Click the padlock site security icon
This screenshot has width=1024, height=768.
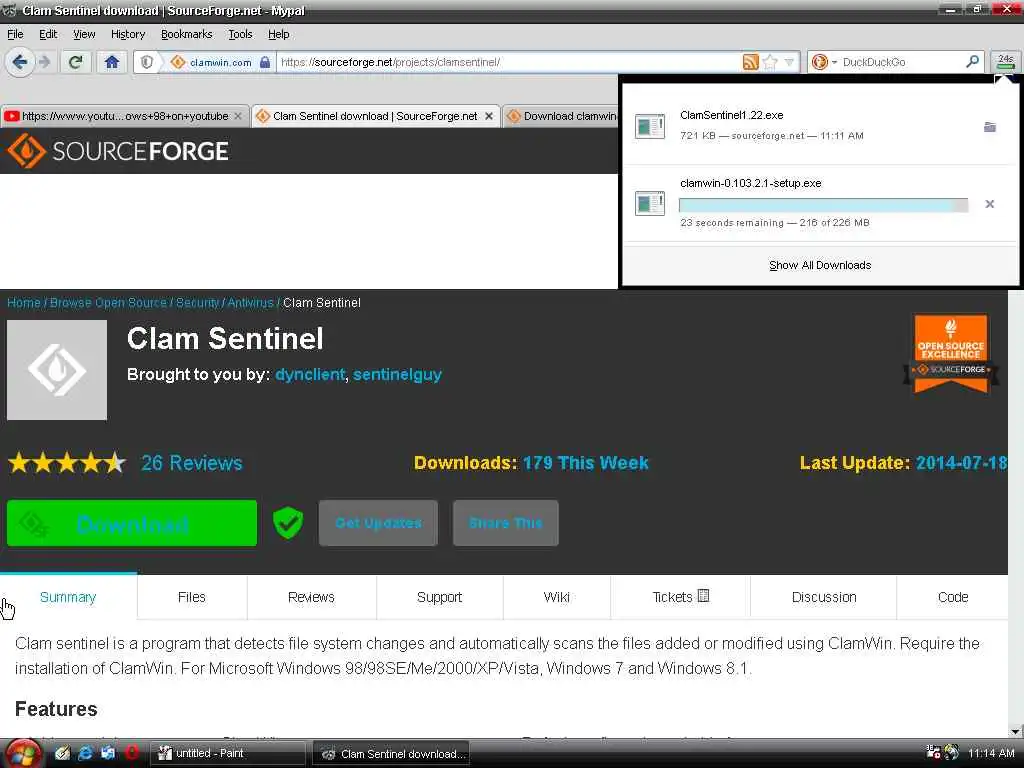click(x=264, y=62)
